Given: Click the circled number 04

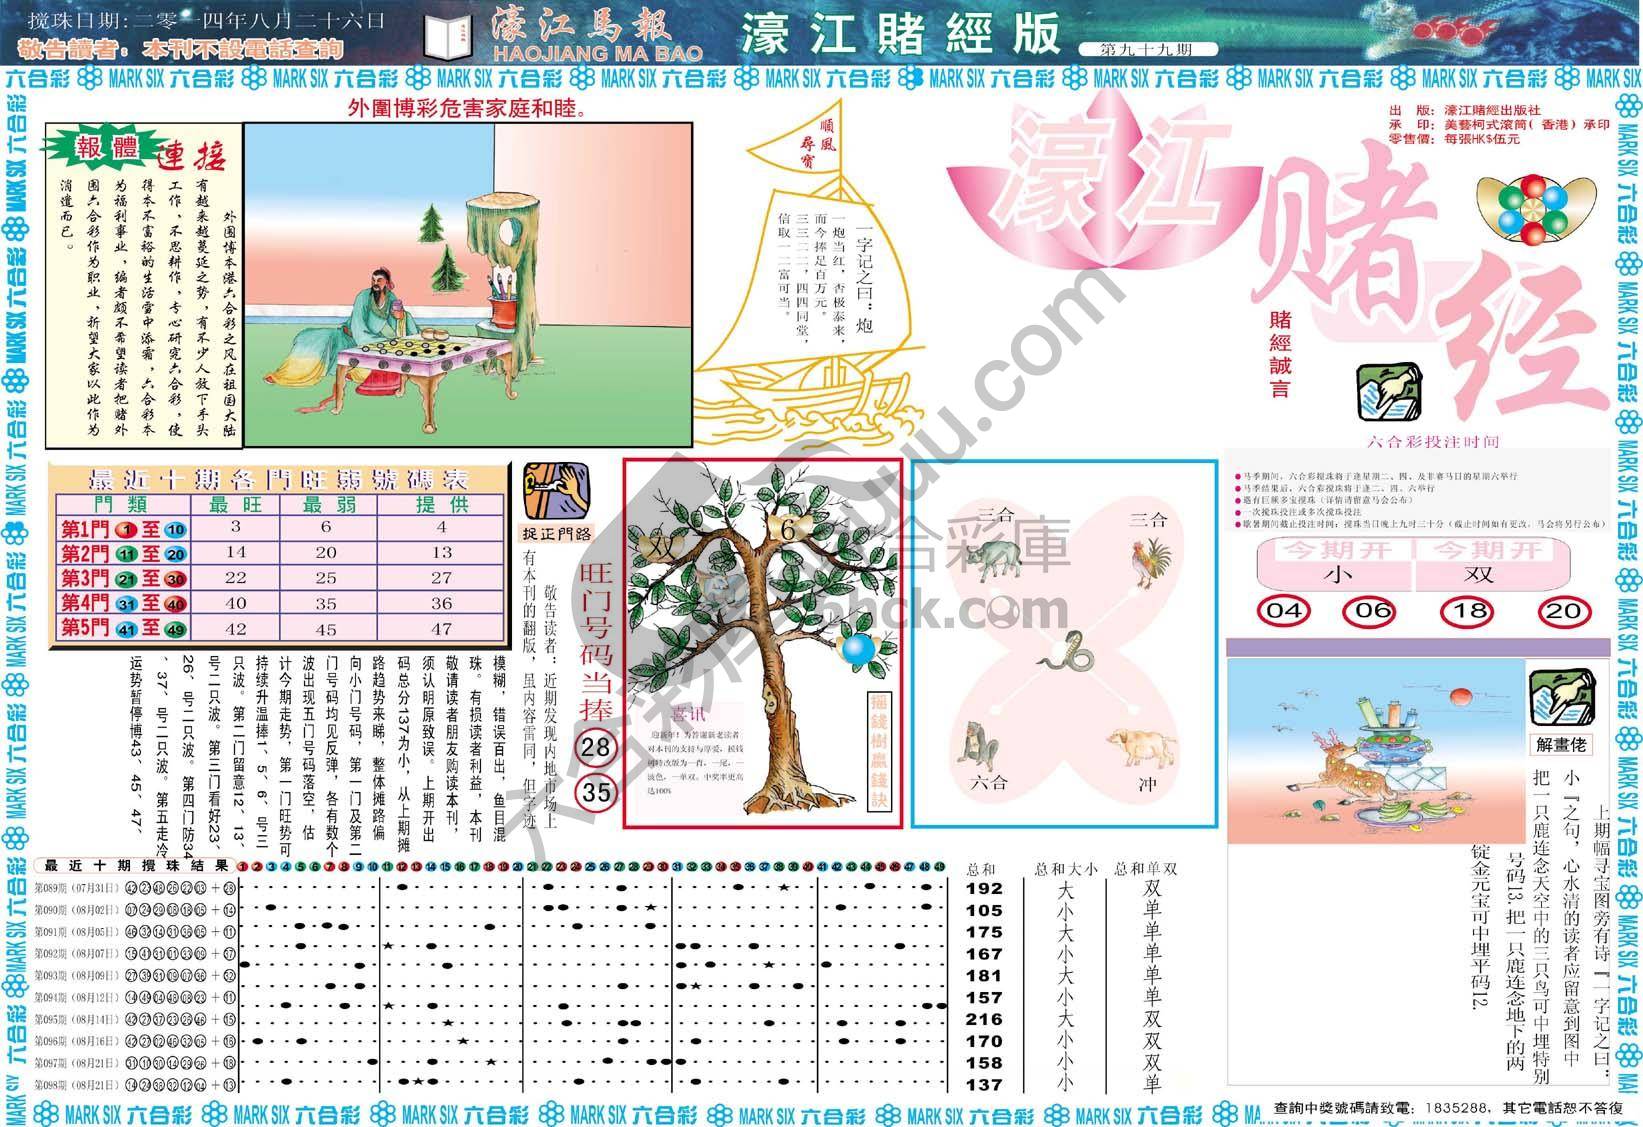Looking at the screenshot, I should (x=1282, y=610).
